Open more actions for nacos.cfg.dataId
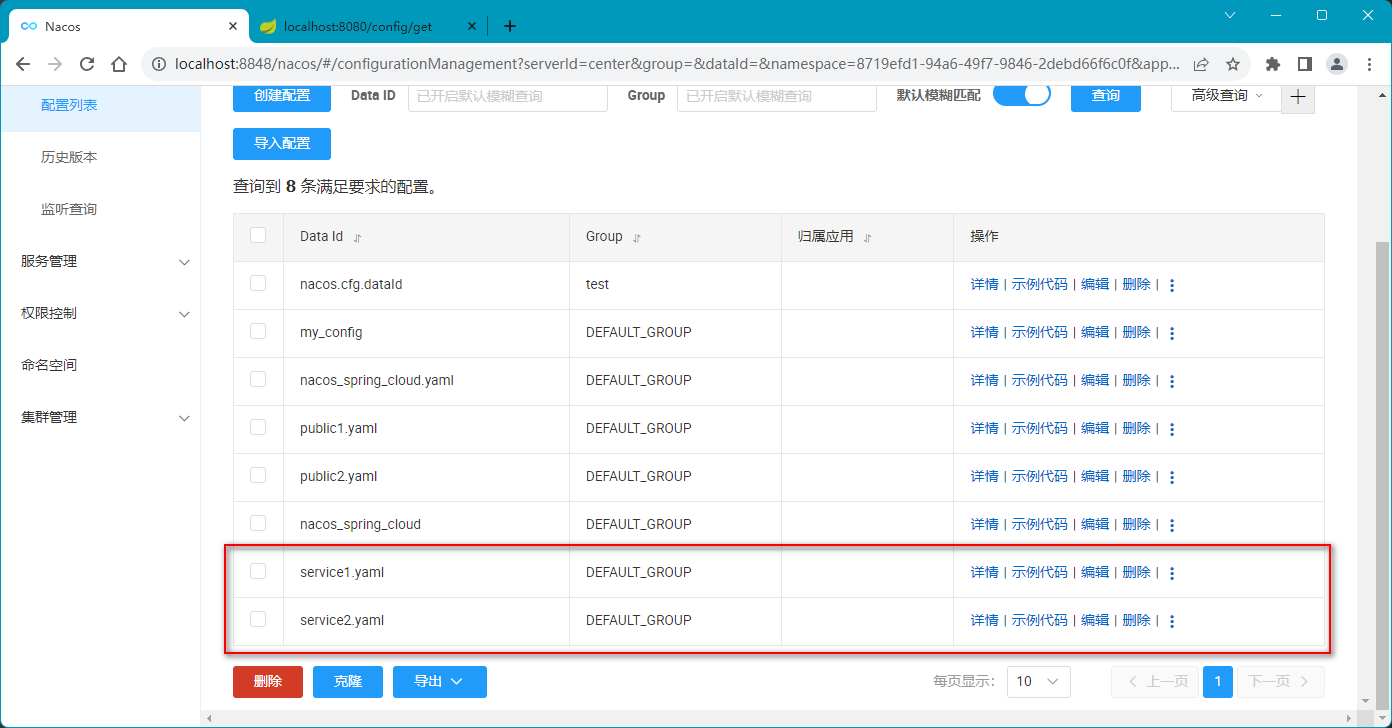The width and height of the screenshot is (1392, 728). click(x=1172, y=285)
